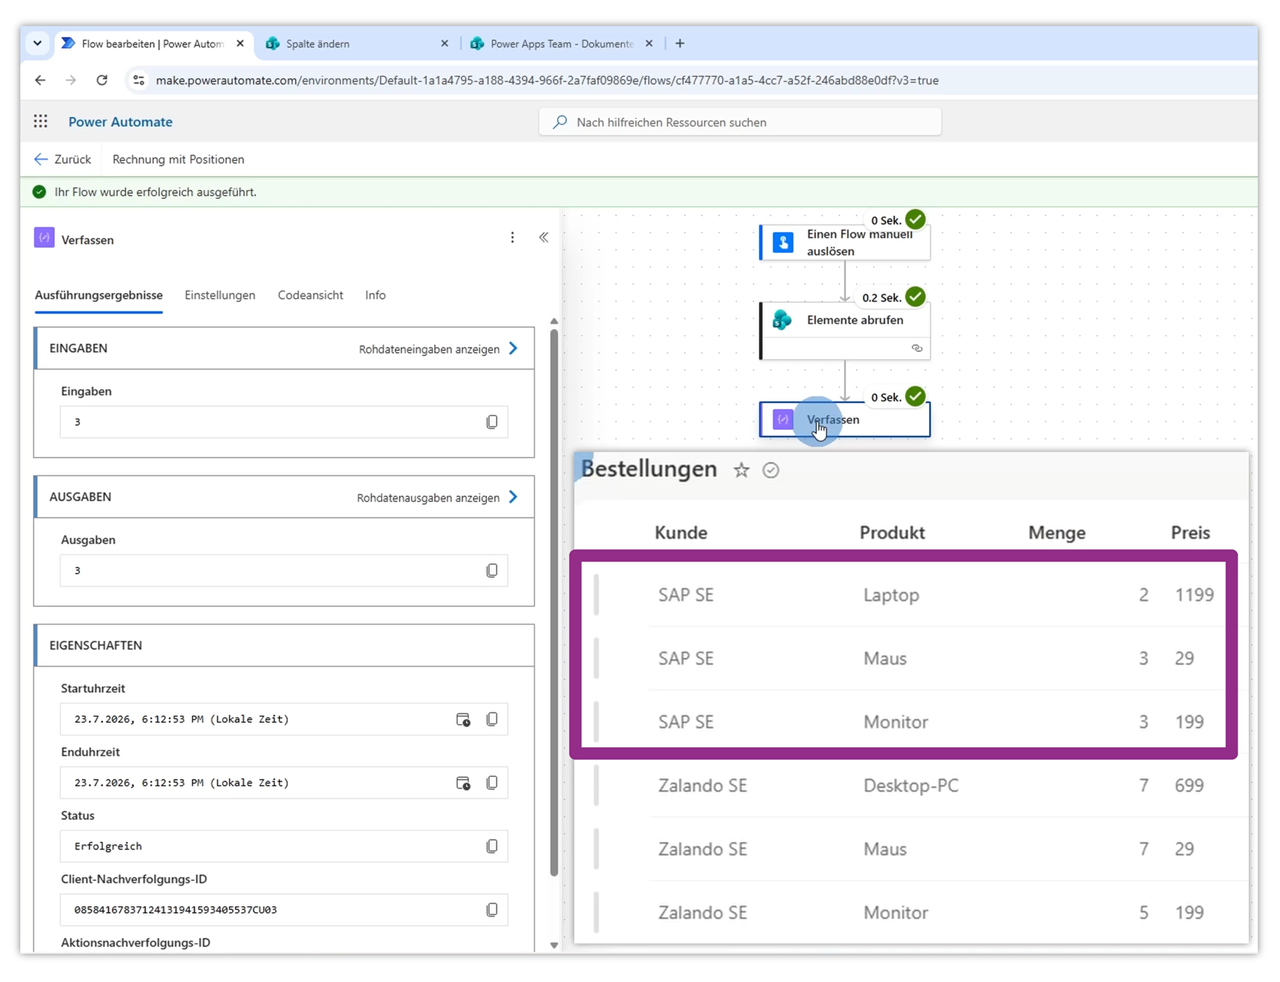This screenshot has width=1280, height=982.
Task: Click the success checkmark on Elemente abrufen
Action: click(x=915, y=296)
